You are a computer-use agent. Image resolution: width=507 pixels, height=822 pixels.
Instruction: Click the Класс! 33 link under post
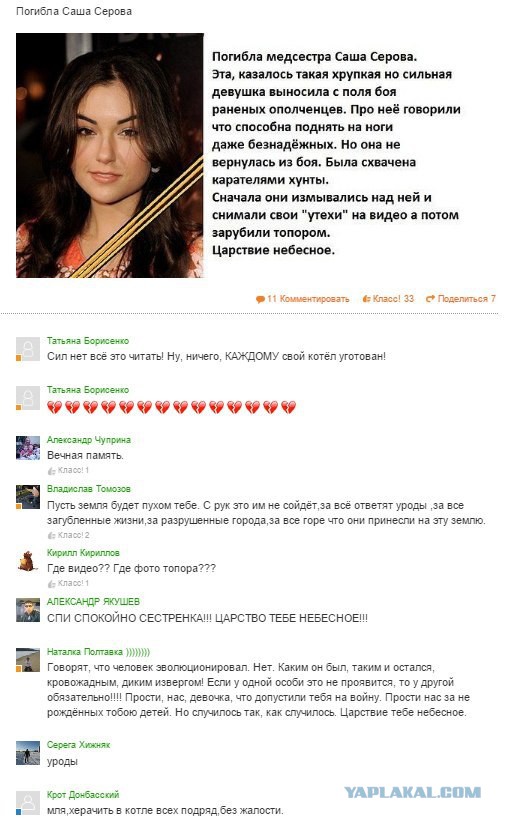pyautogui.click(x=389, y=299)
